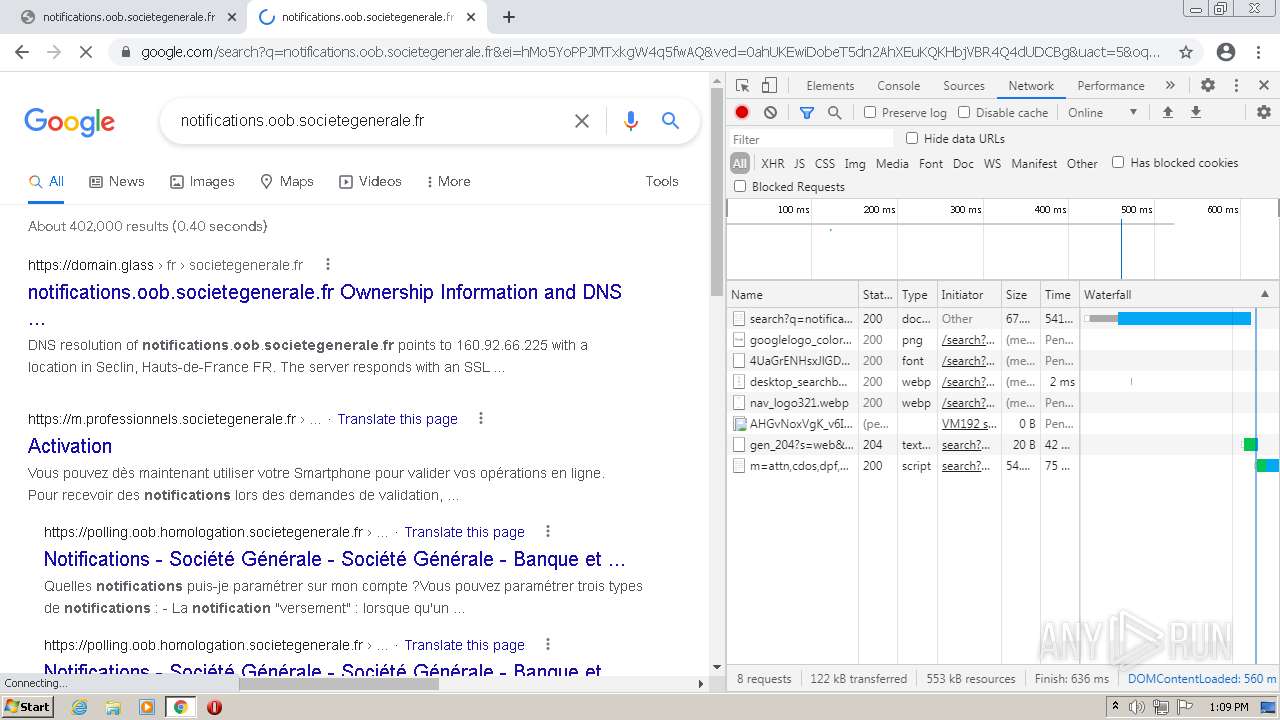Viewport: 1280px width, 720px height.
Task: Open the Images search tab
Action: click(202, 181)
